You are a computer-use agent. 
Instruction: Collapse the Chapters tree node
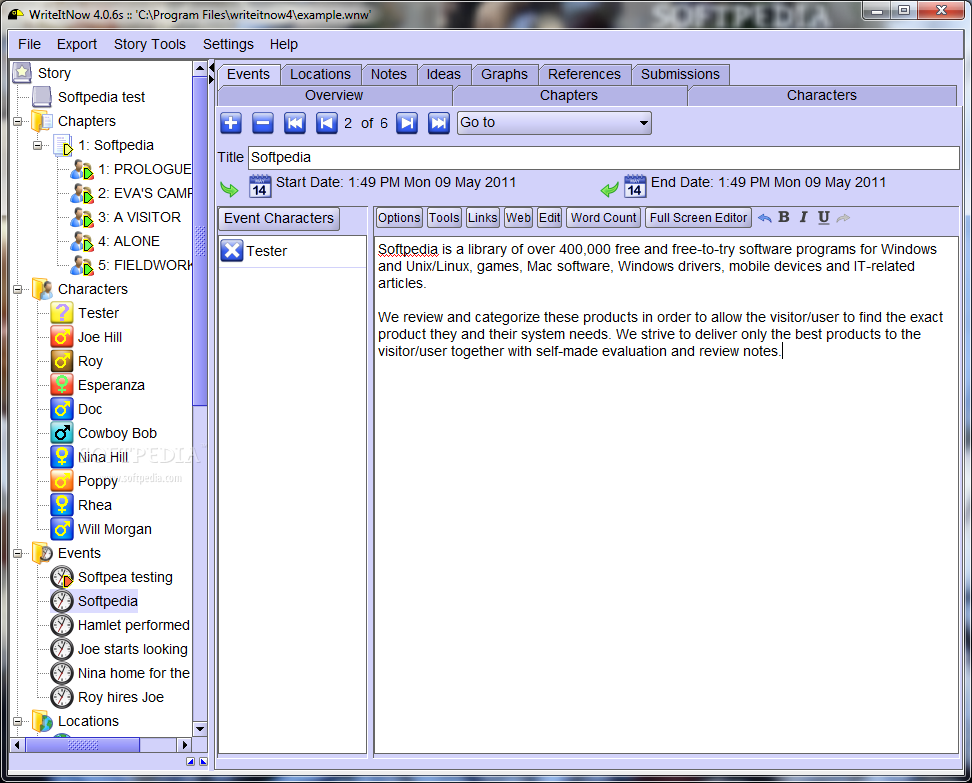pyautogui.click(x=17, y=121)
